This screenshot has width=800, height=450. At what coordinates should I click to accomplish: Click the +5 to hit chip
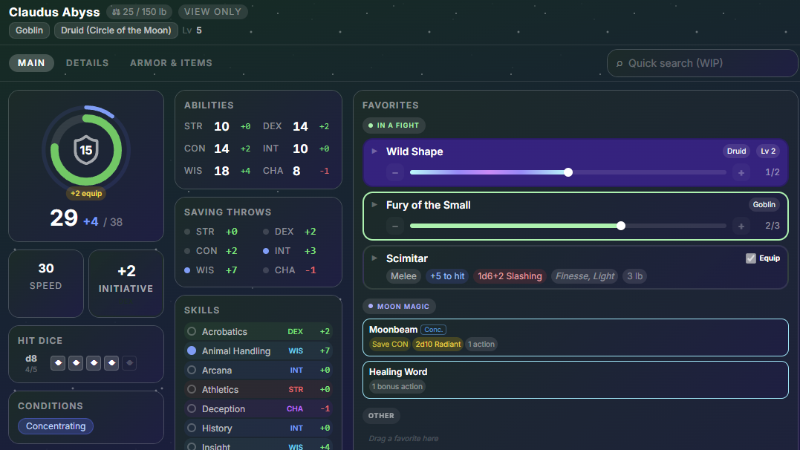pyautogui.click(x=447, y=276)
